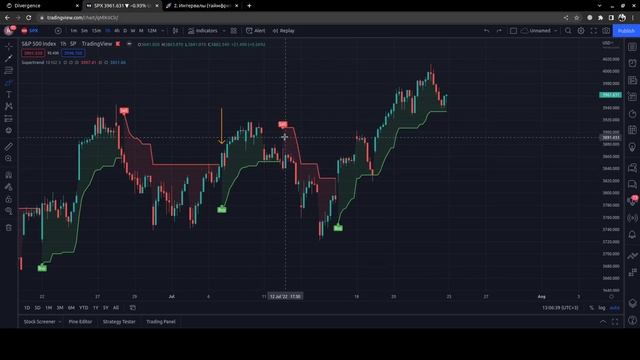Open the go to date calendar icon

(x=133, y=308)
